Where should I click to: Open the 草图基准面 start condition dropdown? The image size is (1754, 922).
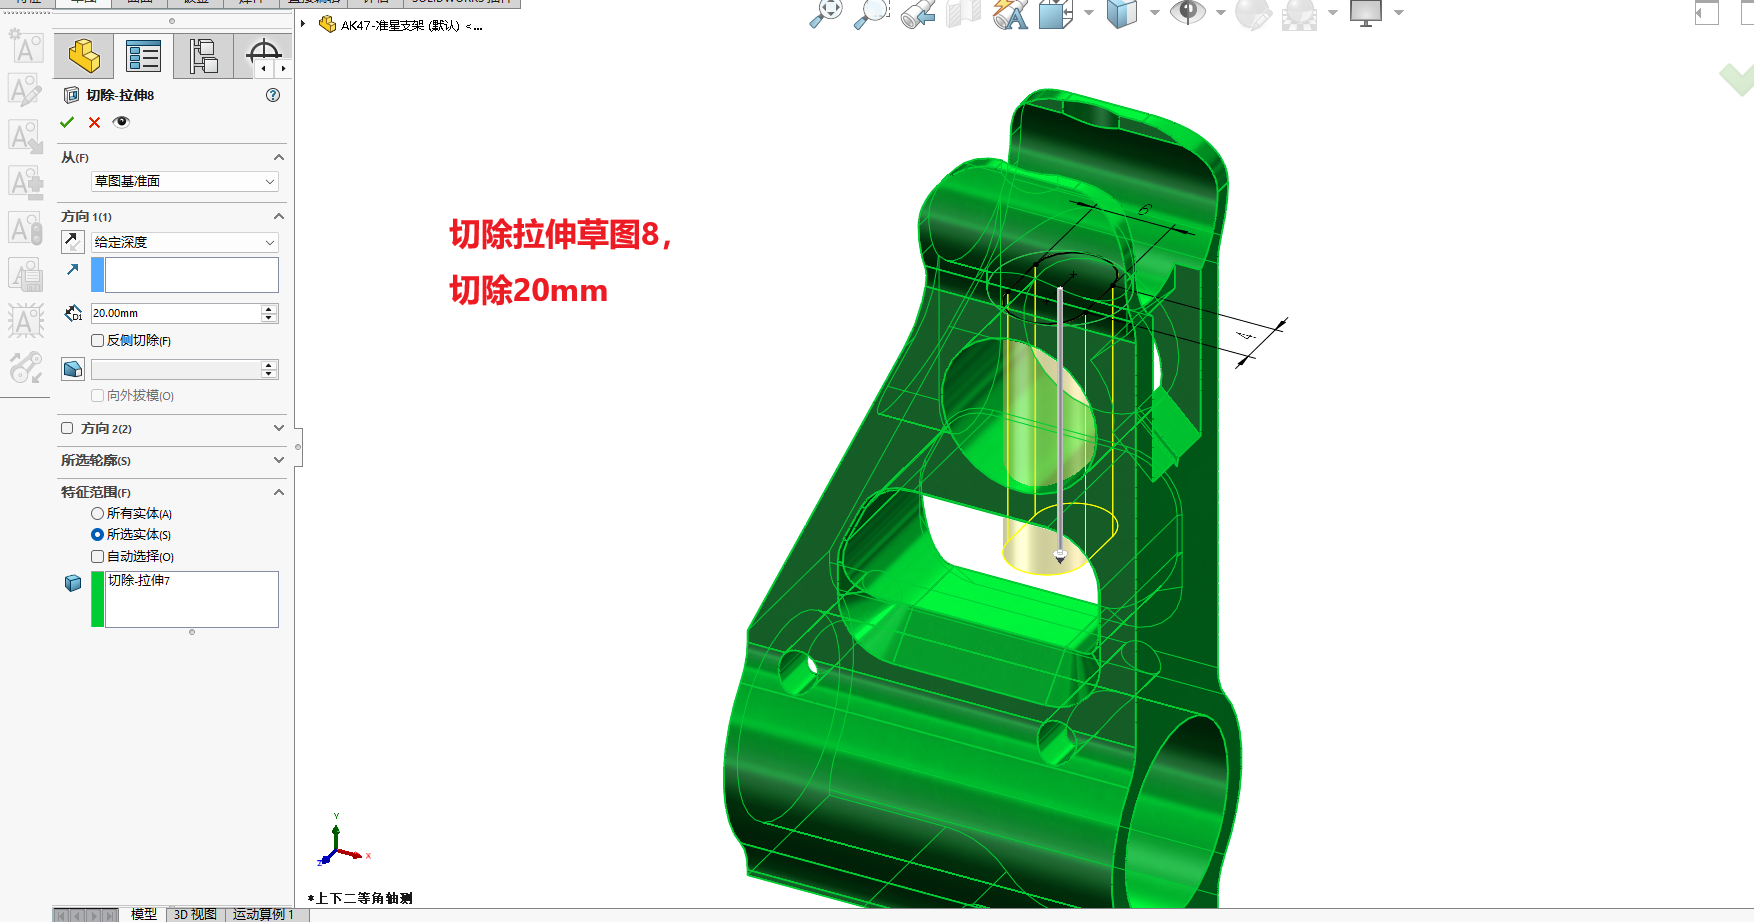(185, 181)
